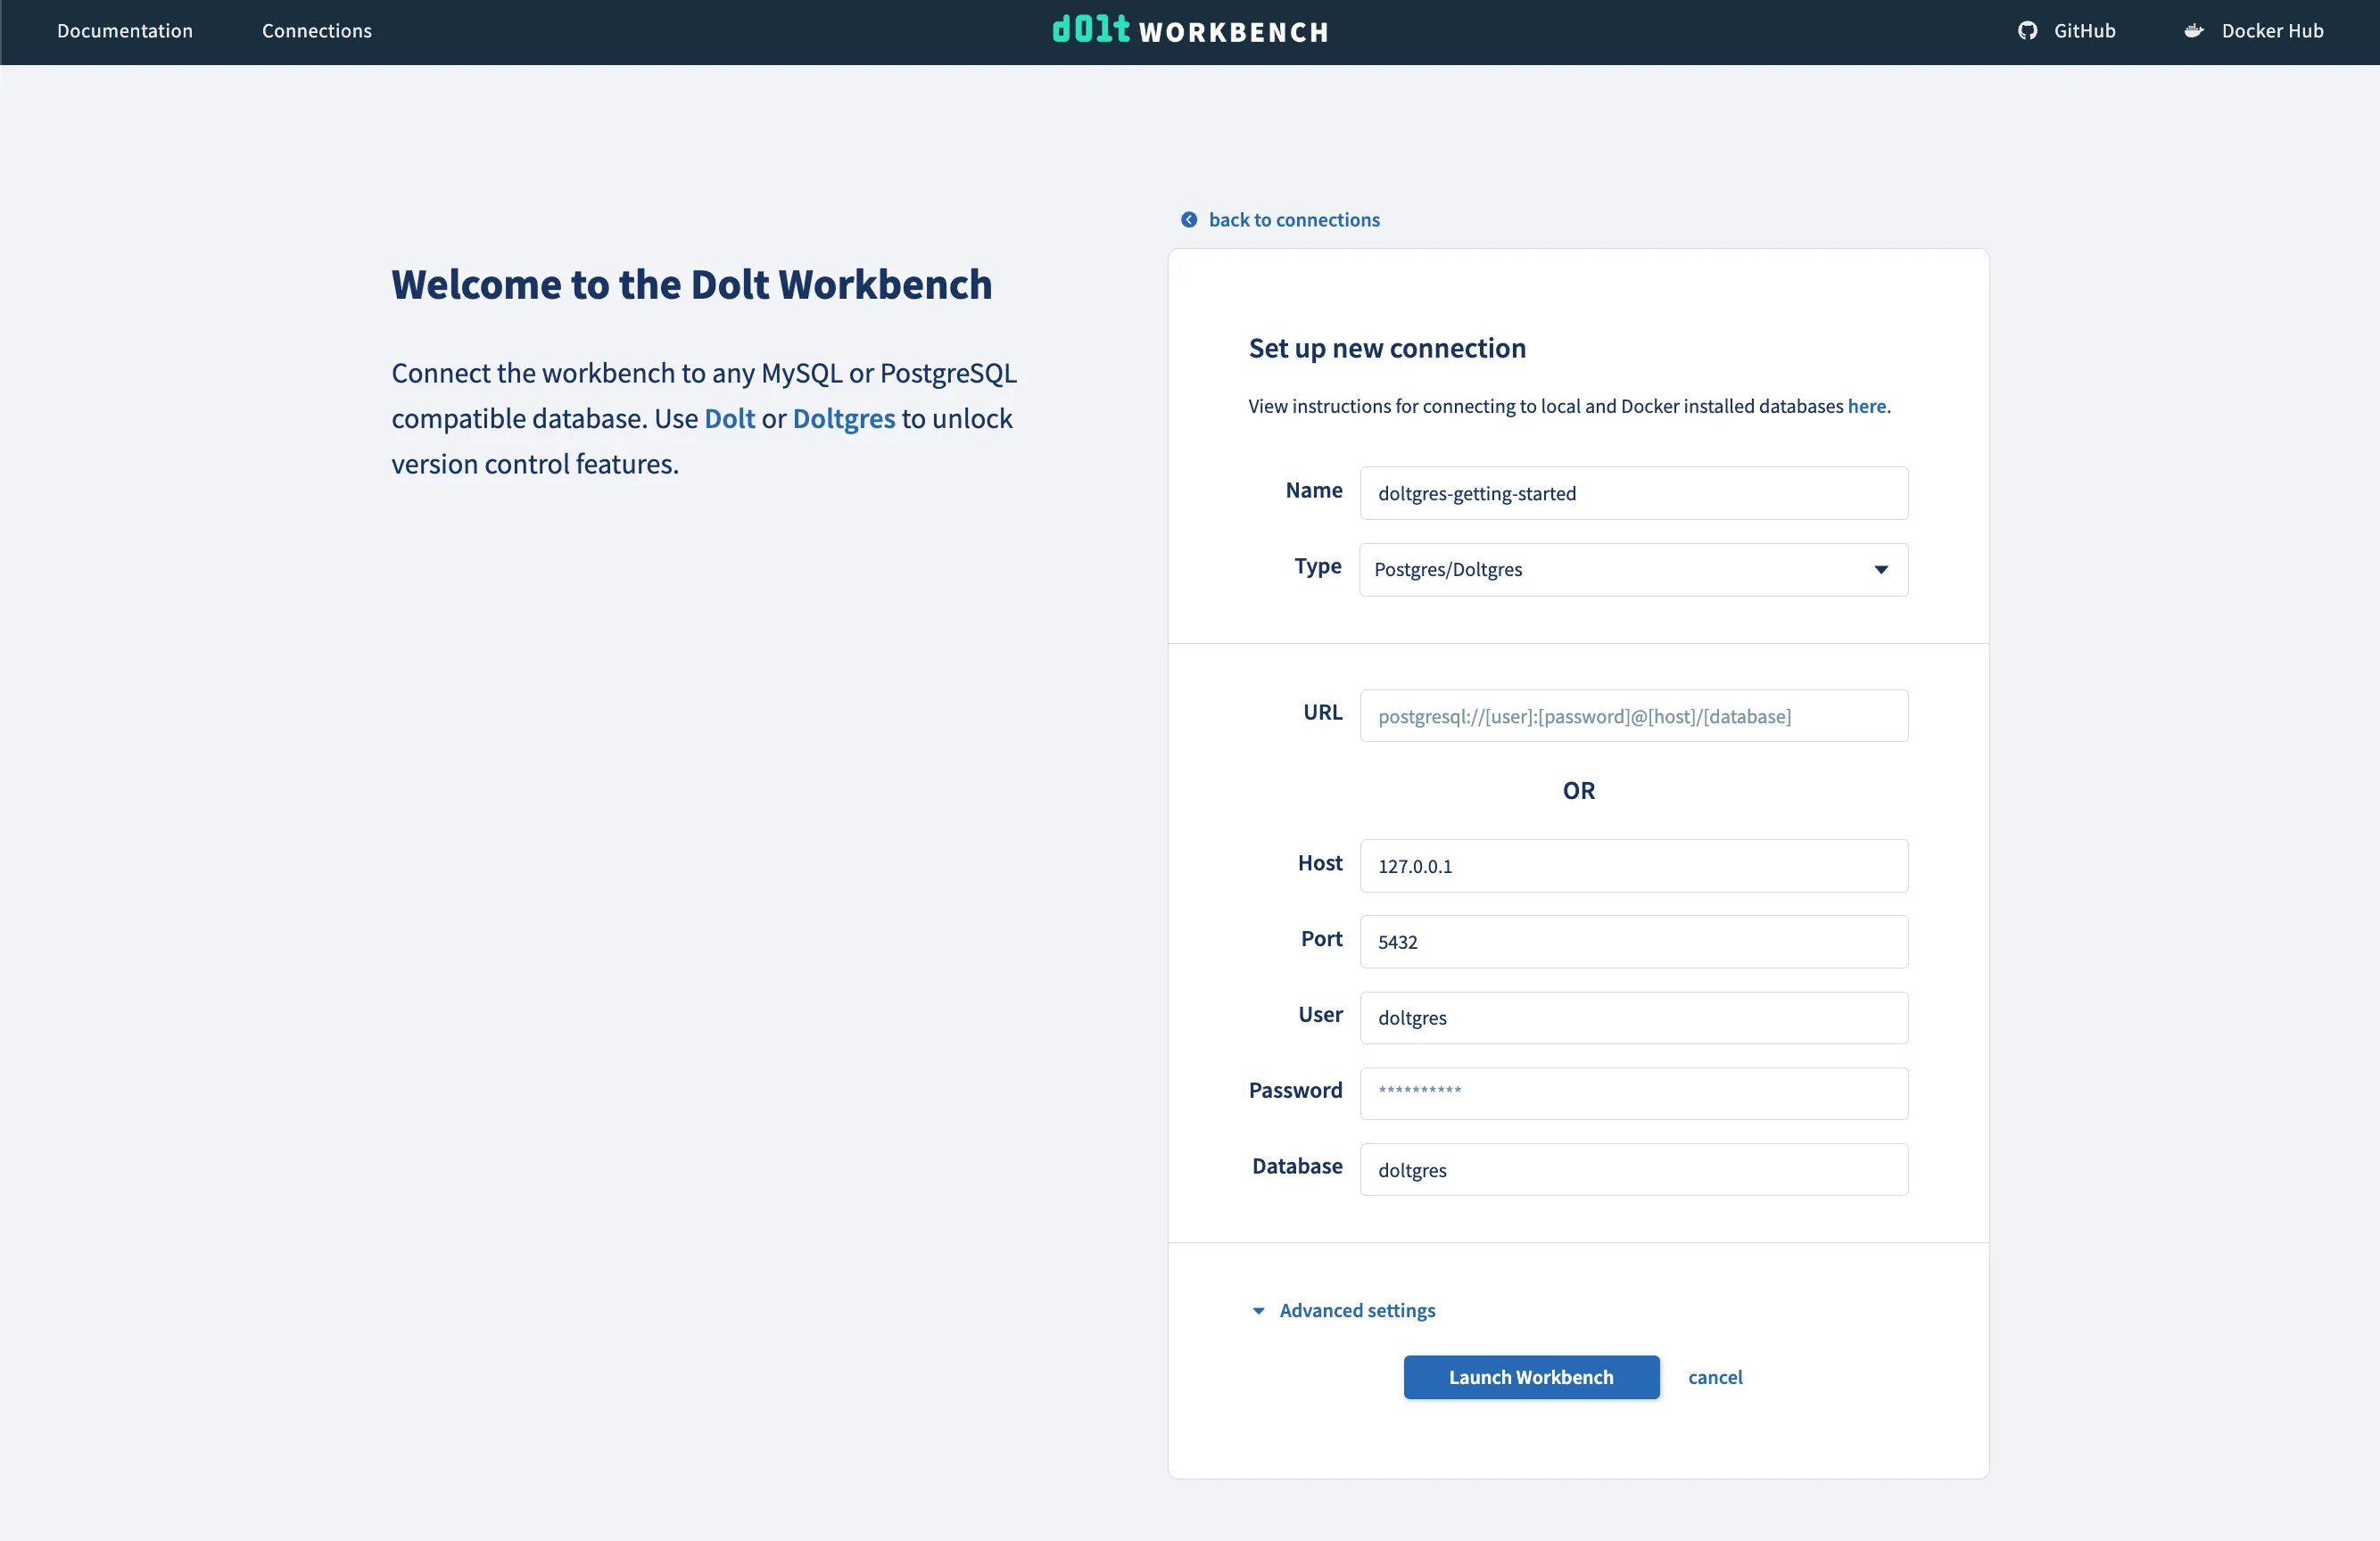Click the GitHub octocat icon

[x=2027, y=31]
